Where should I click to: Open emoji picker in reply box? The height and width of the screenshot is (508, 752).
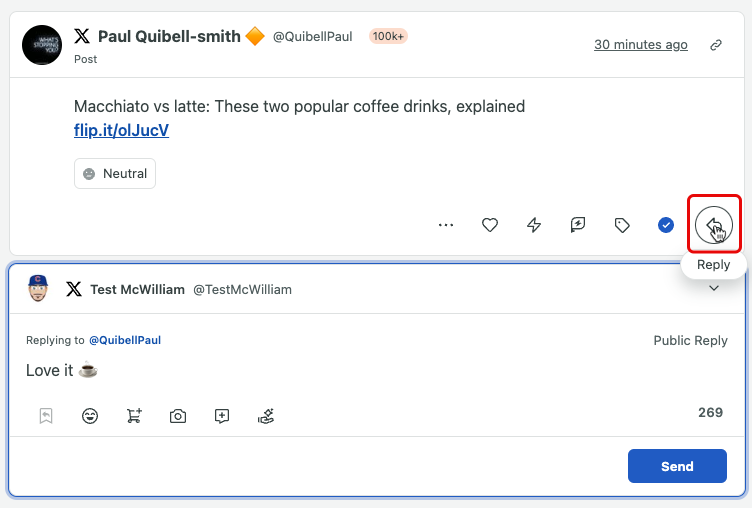(90, 415)
